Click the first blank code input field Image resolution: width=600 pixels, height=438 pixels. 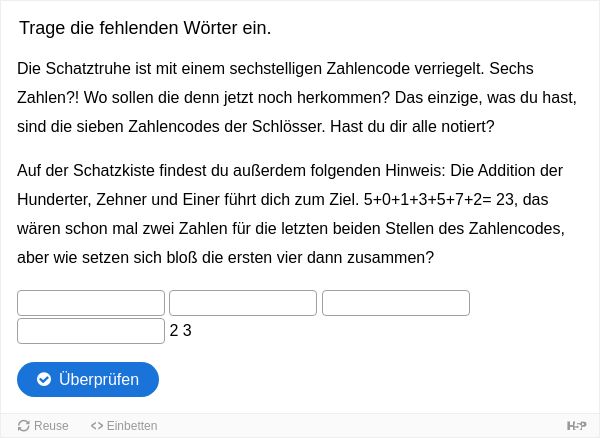[x=91, y=303]
